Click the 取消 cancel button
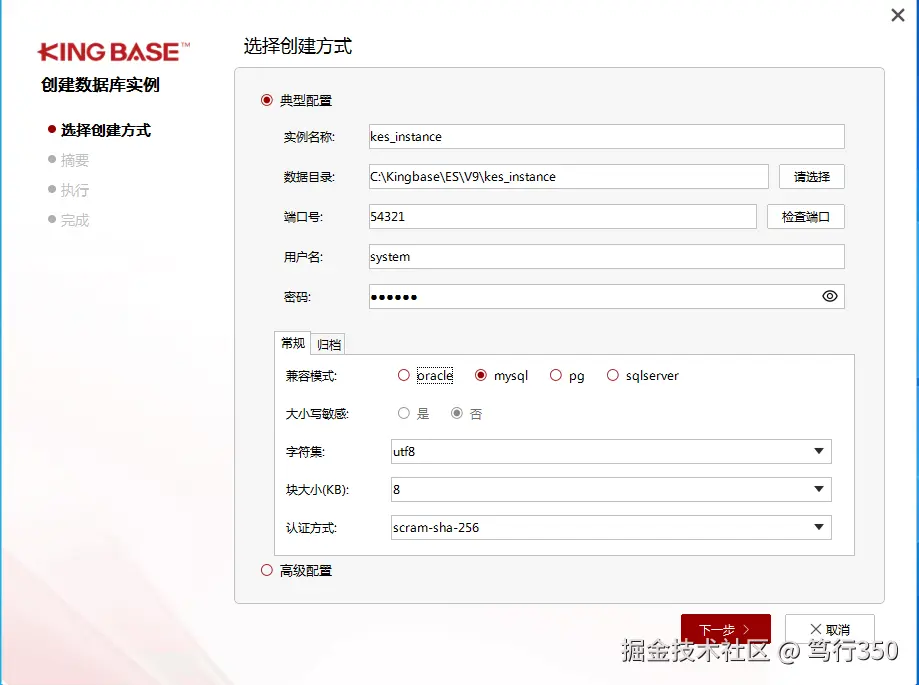The image size is (919, 685). [x=830, y=629]
